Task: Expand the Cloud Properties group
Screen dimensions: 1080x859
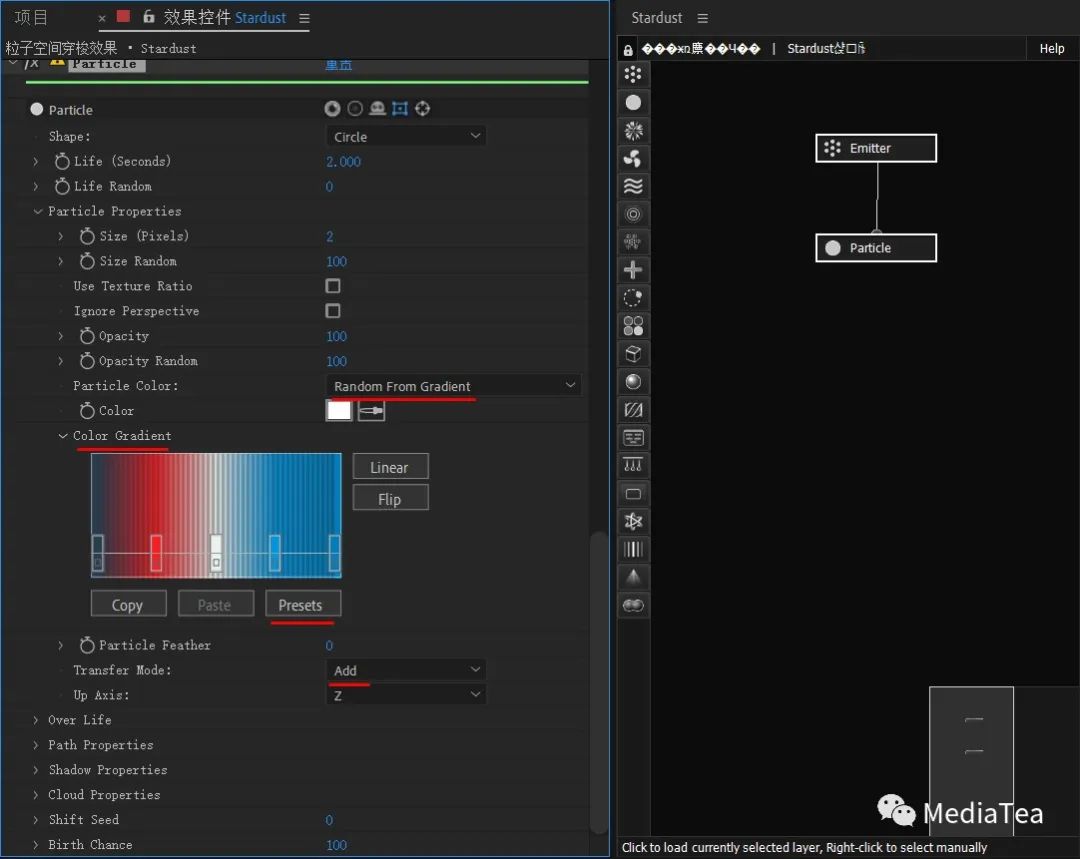Action: pyautogui.click(x=36, y=795)
